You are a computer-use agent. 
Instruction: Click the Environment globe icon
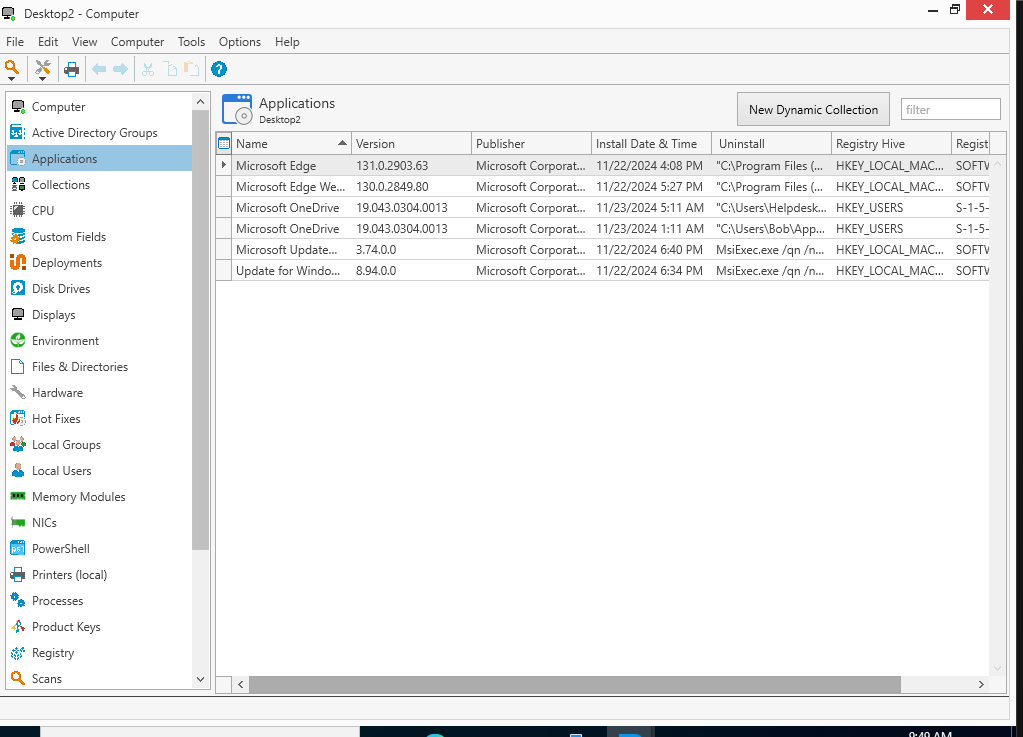tap(18, 340)
